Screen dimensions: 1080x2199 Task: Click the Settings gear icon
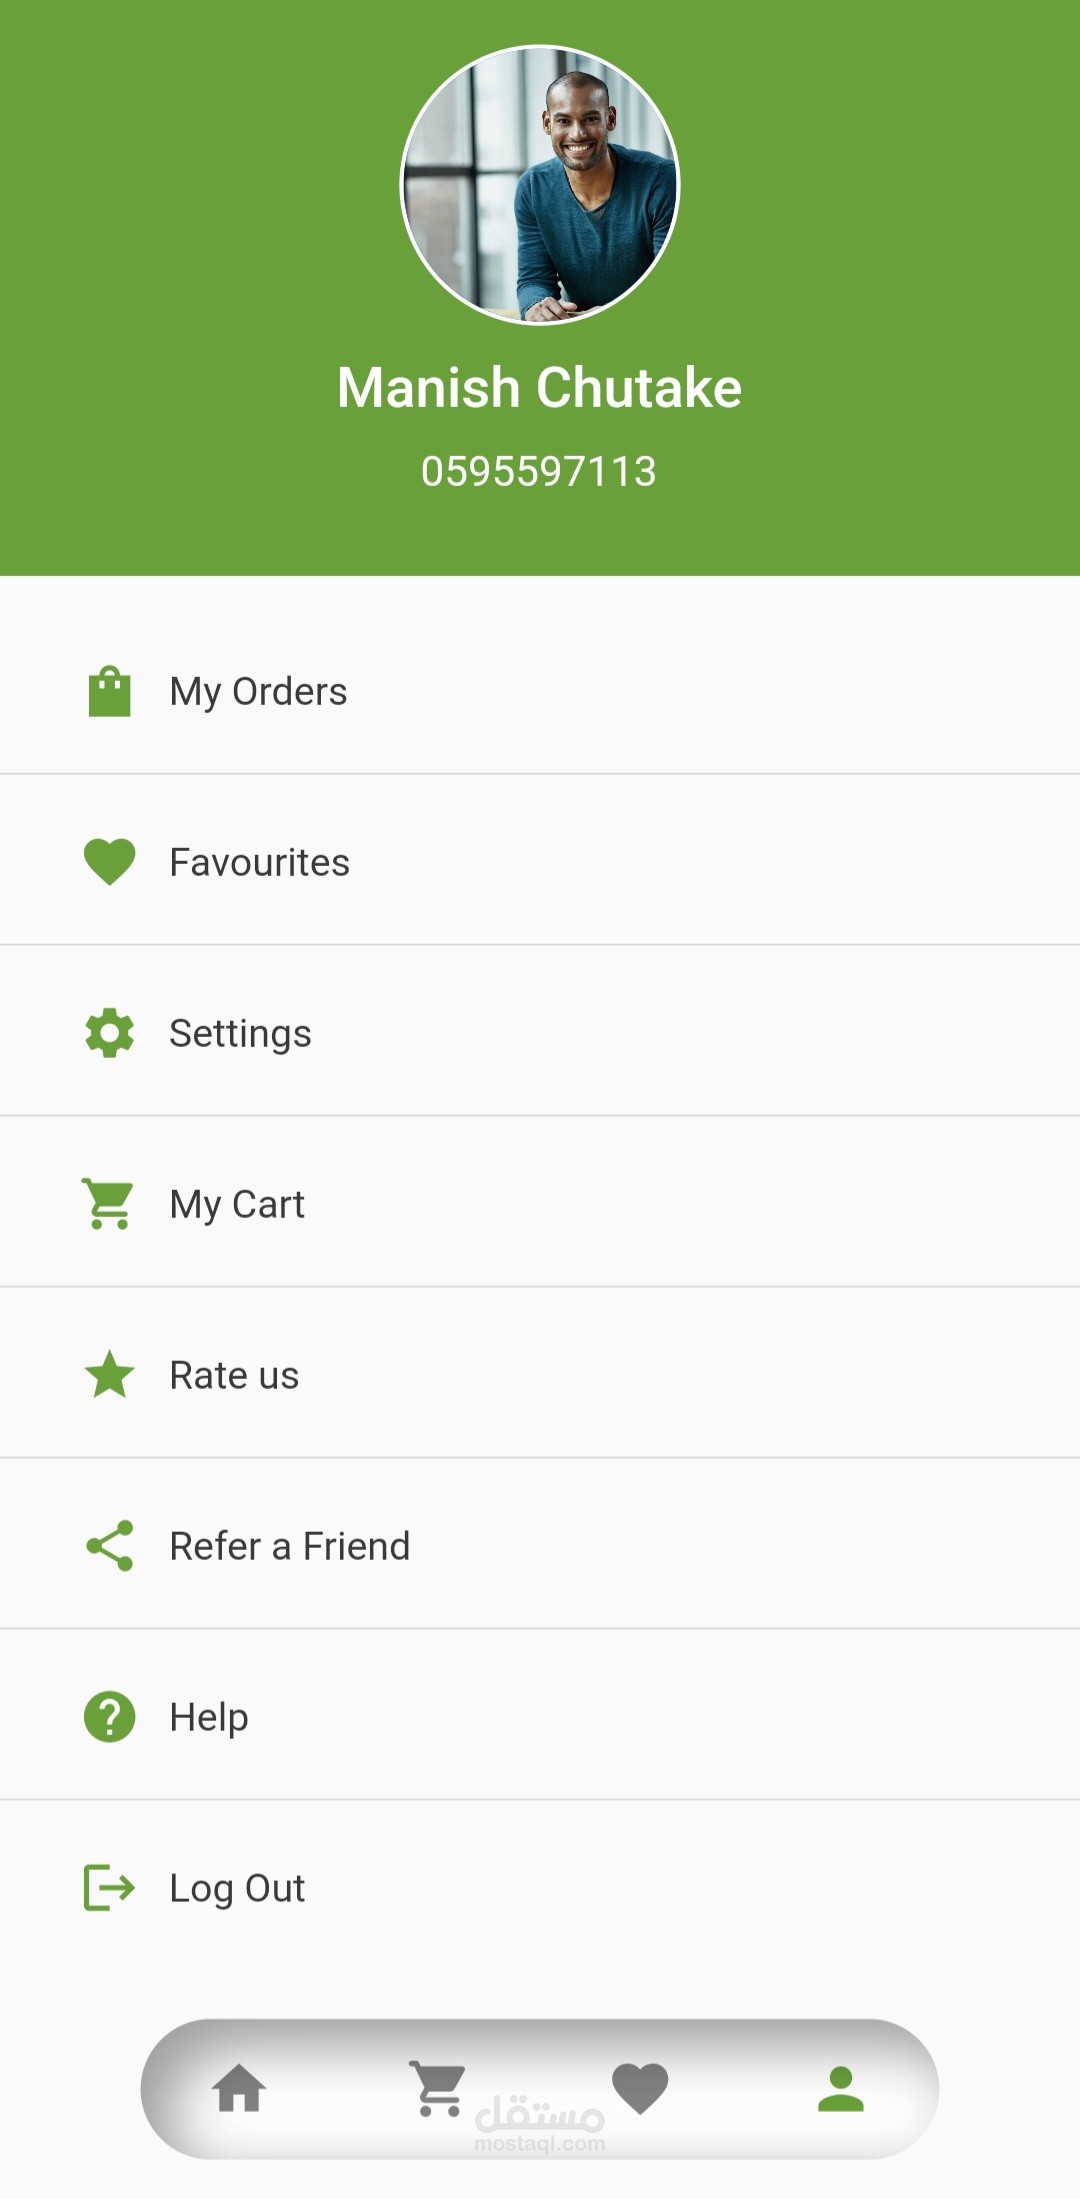click(x=109, y=1033)
